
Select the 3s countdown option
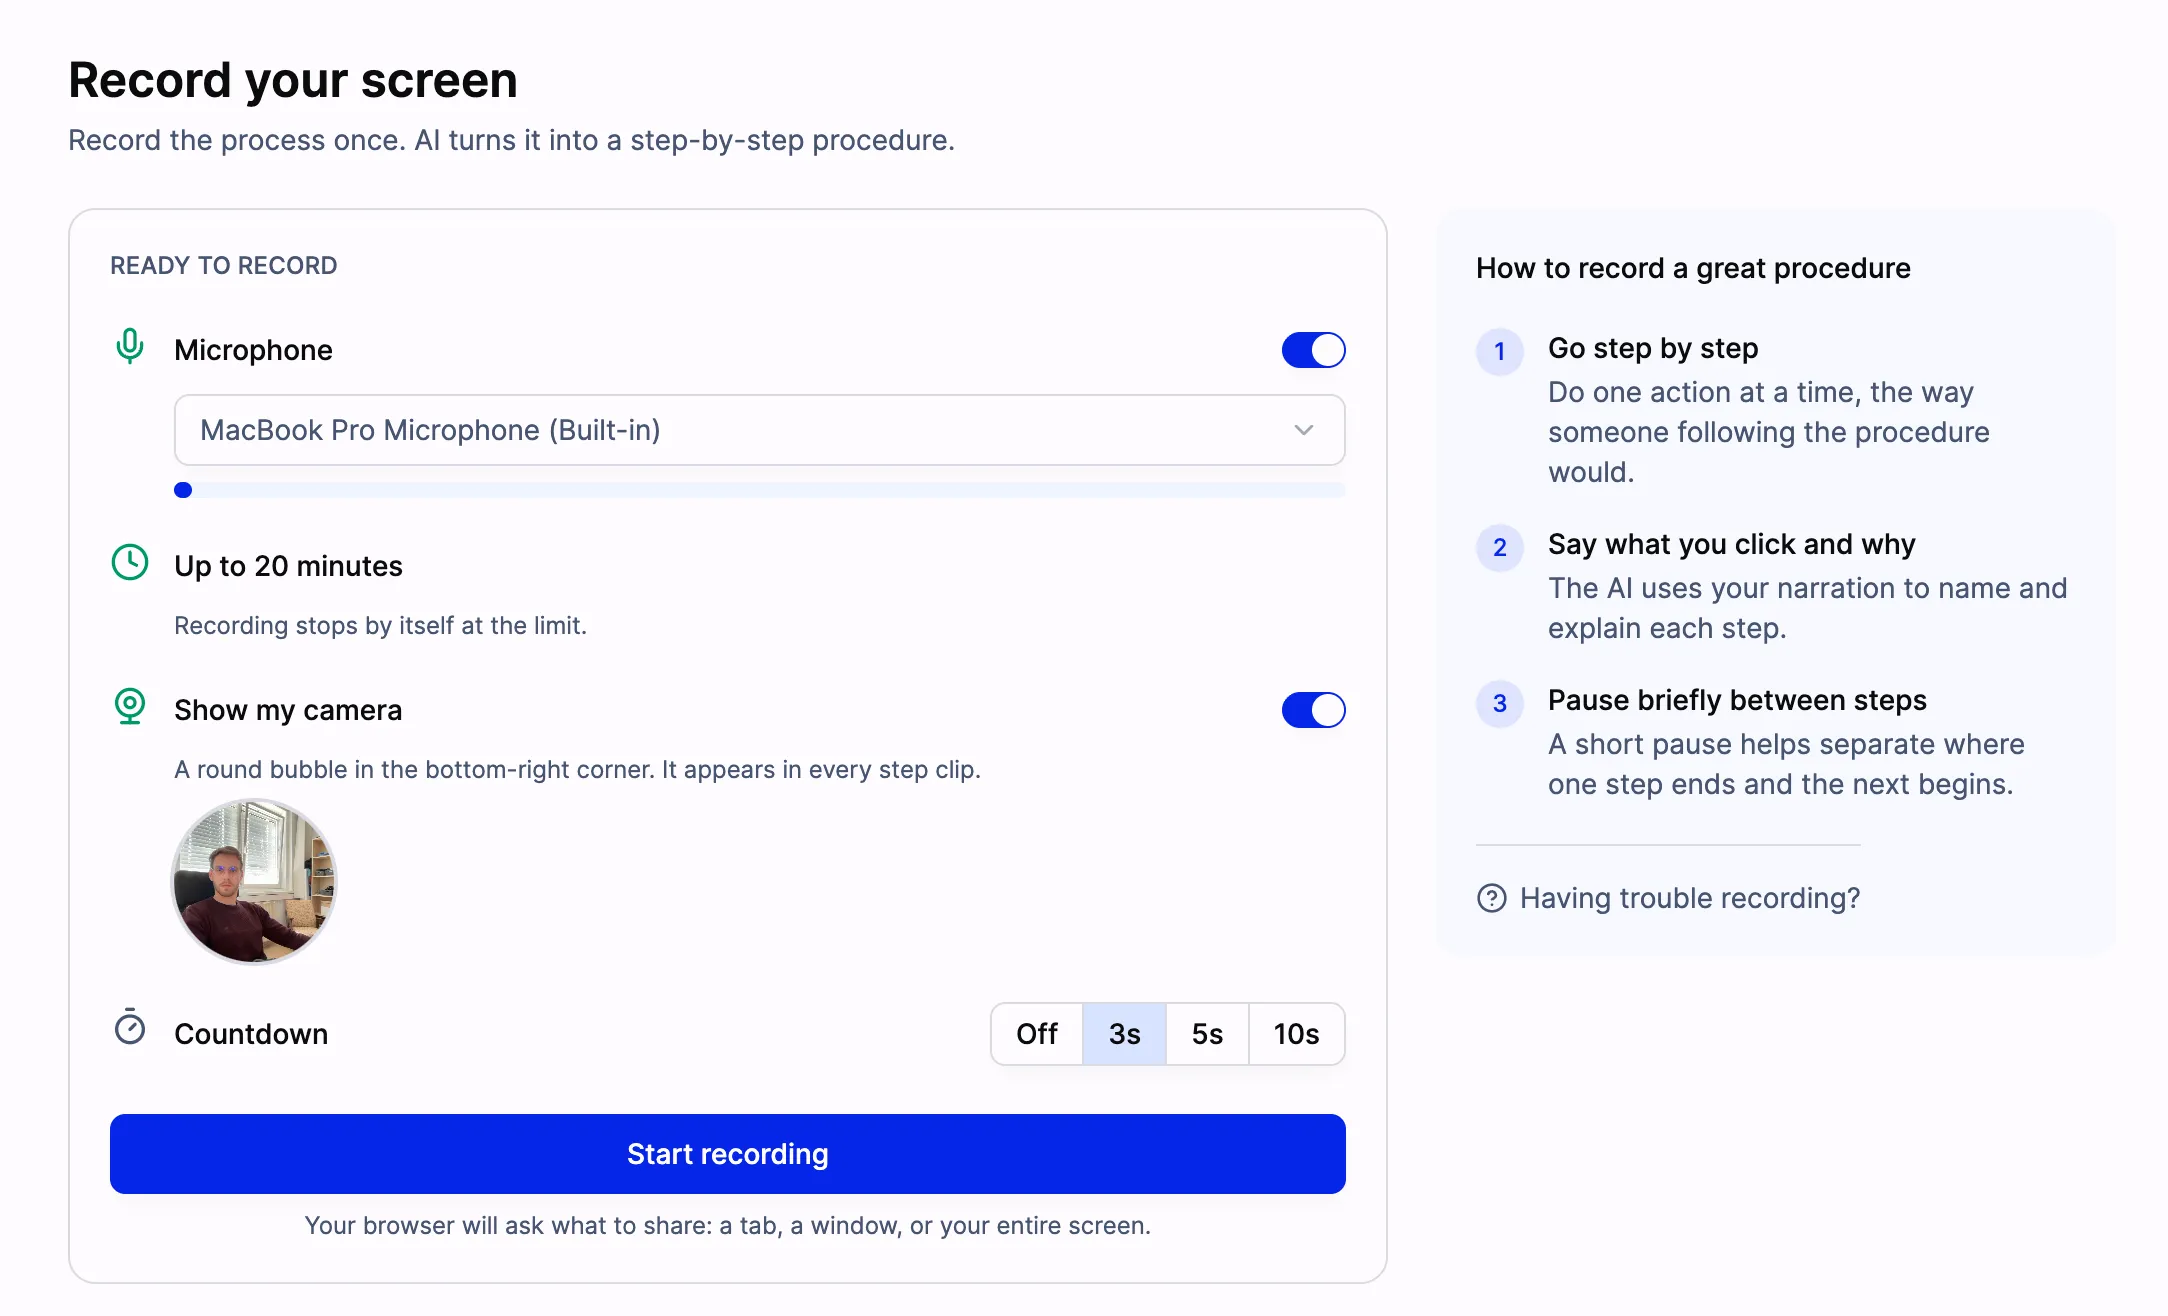click(1124, 1034)
